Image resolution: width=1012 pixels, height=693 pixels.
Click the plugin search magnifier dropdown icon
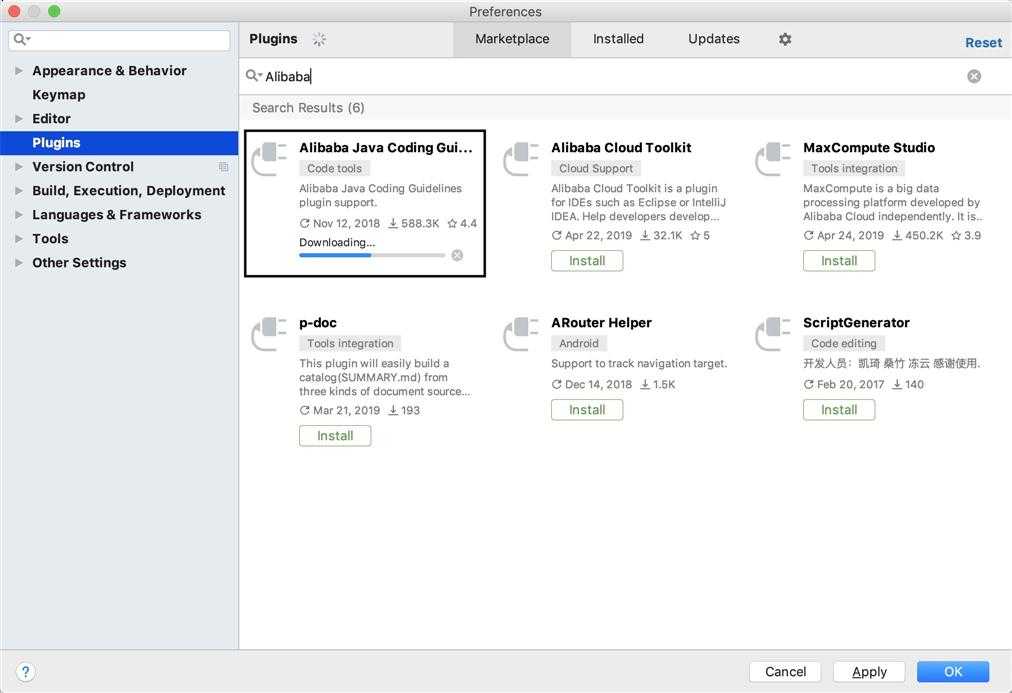click(x=254, y=75)
